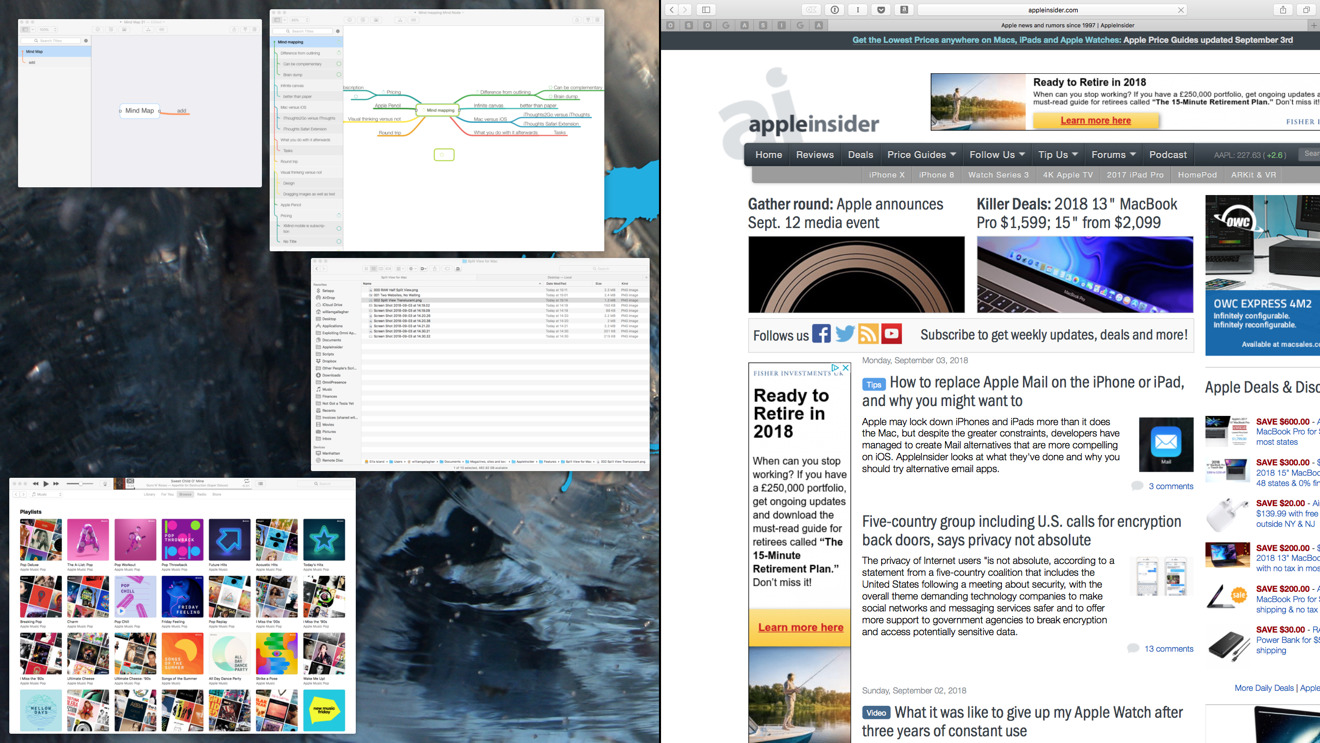This screenshot has width=1320, height=743.
Task: Click share icon in Mind mapping window toolbar
Action: (x=577, y=20)
